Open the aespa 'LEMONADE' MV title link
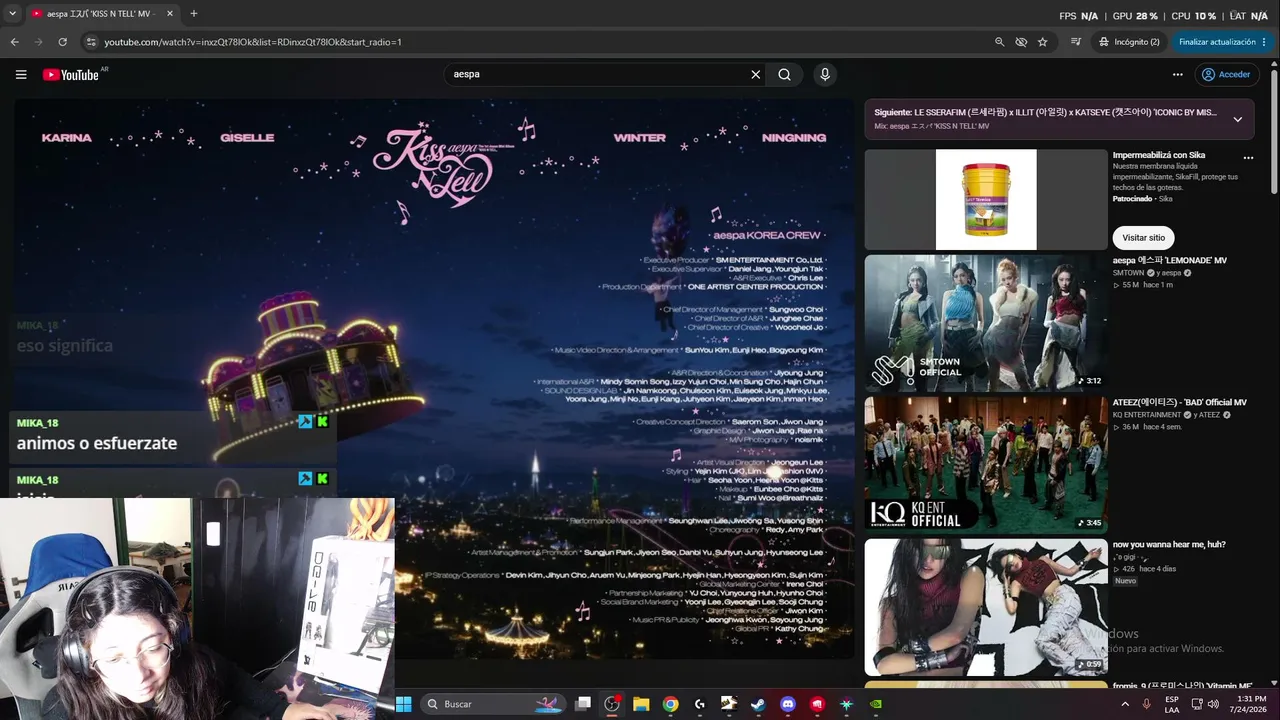This screenshot has height=720, width=1280. [1170, 261]
